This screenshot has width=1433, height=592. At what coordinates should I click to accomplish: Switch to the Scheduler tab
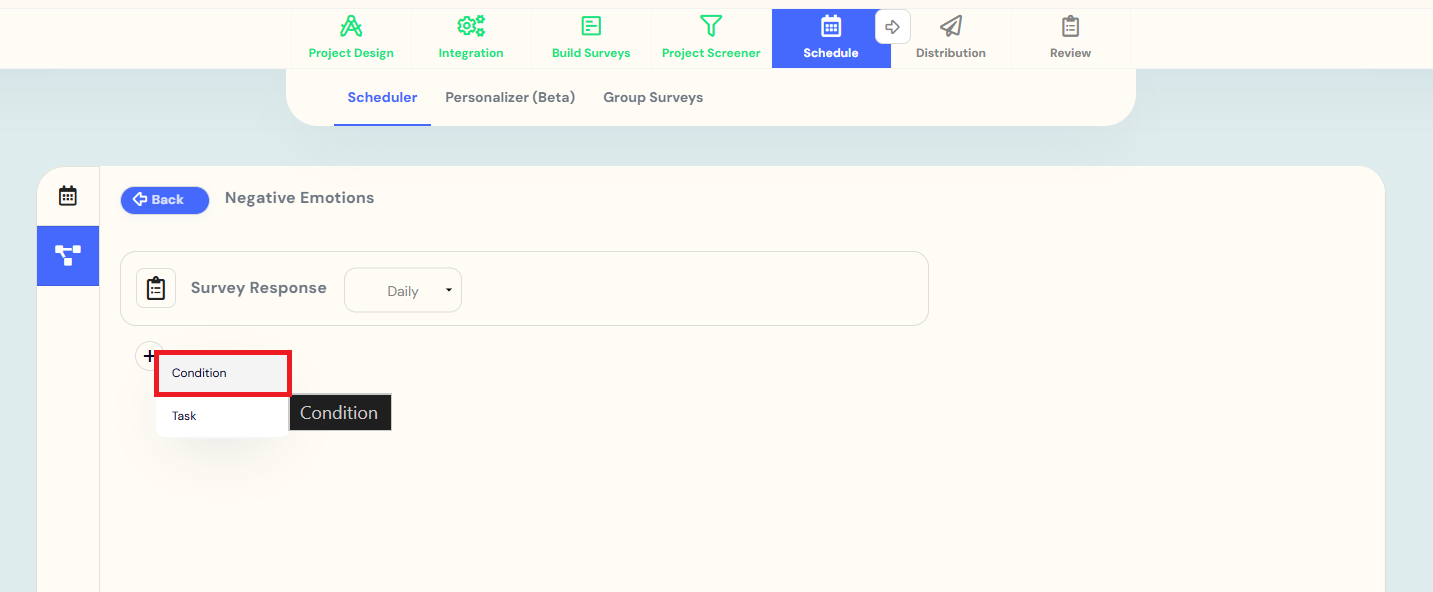[x=382, y=98]
